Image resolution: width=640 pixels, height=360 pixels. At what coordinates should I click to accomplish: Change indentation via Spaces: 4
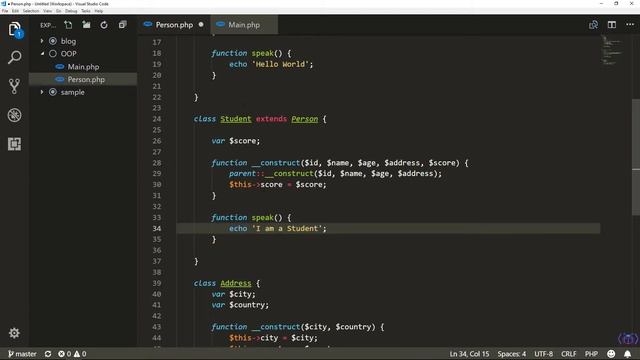coord(511,354)
